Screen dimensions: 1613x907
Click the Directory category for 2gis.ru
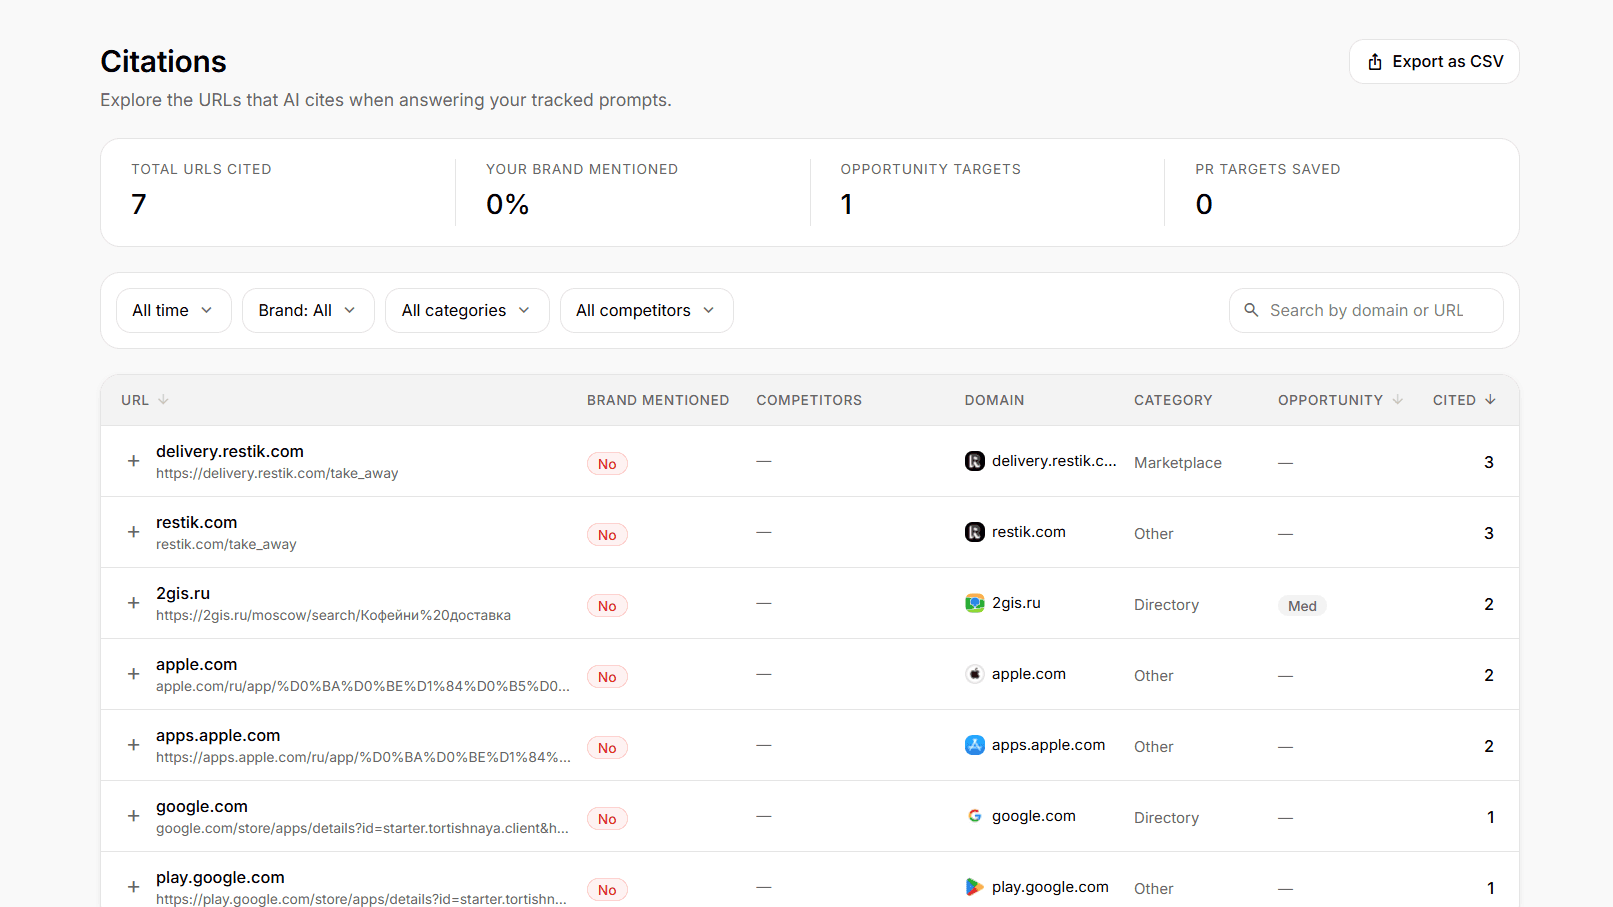point(1166,605)
